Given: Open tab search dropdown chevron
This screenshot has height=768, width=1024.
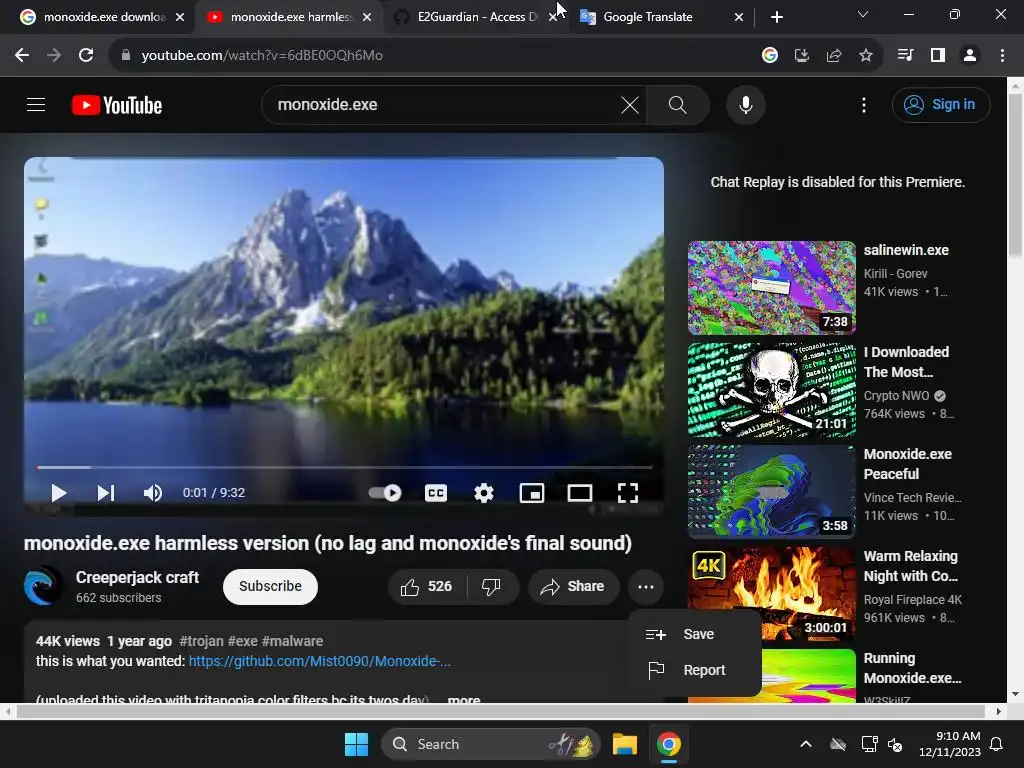Looking at the screenshot, I should tap(863, 14).
